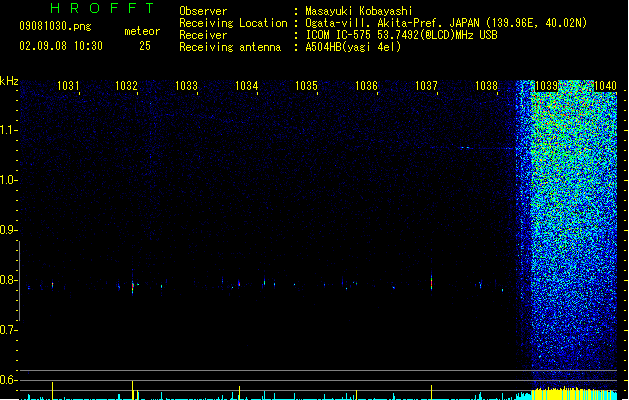This screenshot has width=629, height=400.
Task: Click the Receiving Location label
Action: pos(233,23)
